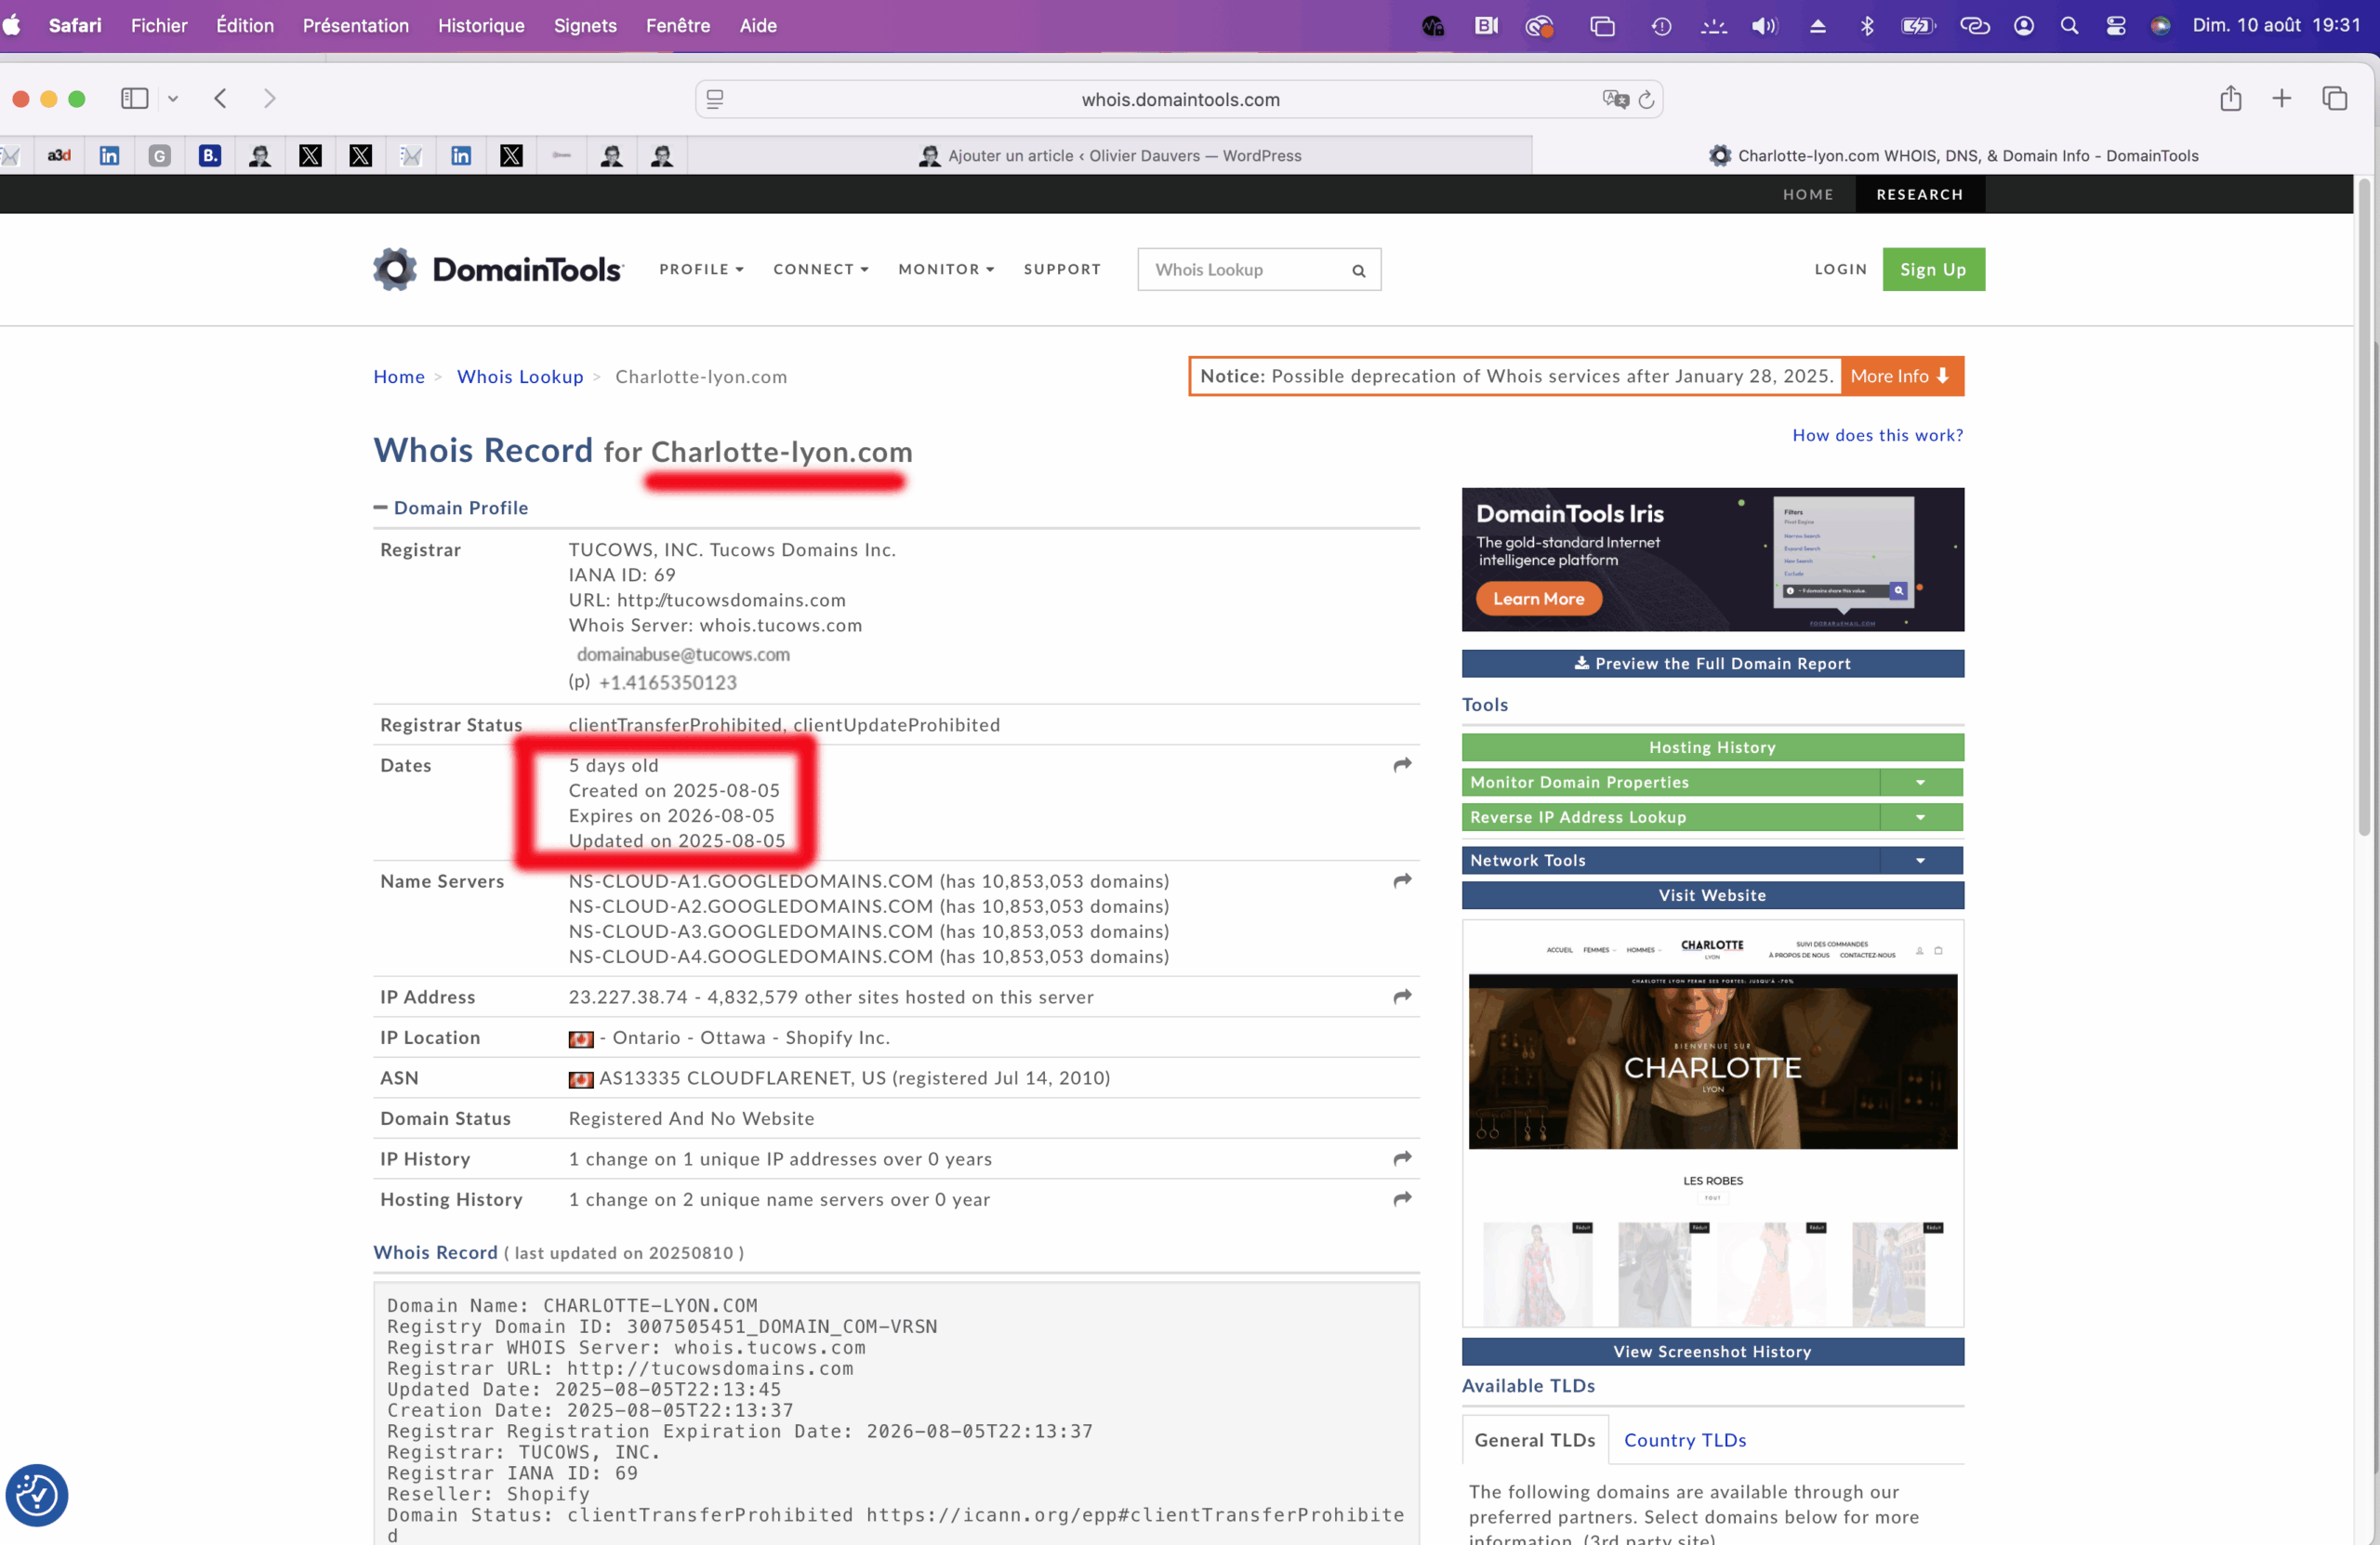Screen dimensions: 2380x1545
Task: Click the green Hosting History button
Action: (x=1712, y=747)
